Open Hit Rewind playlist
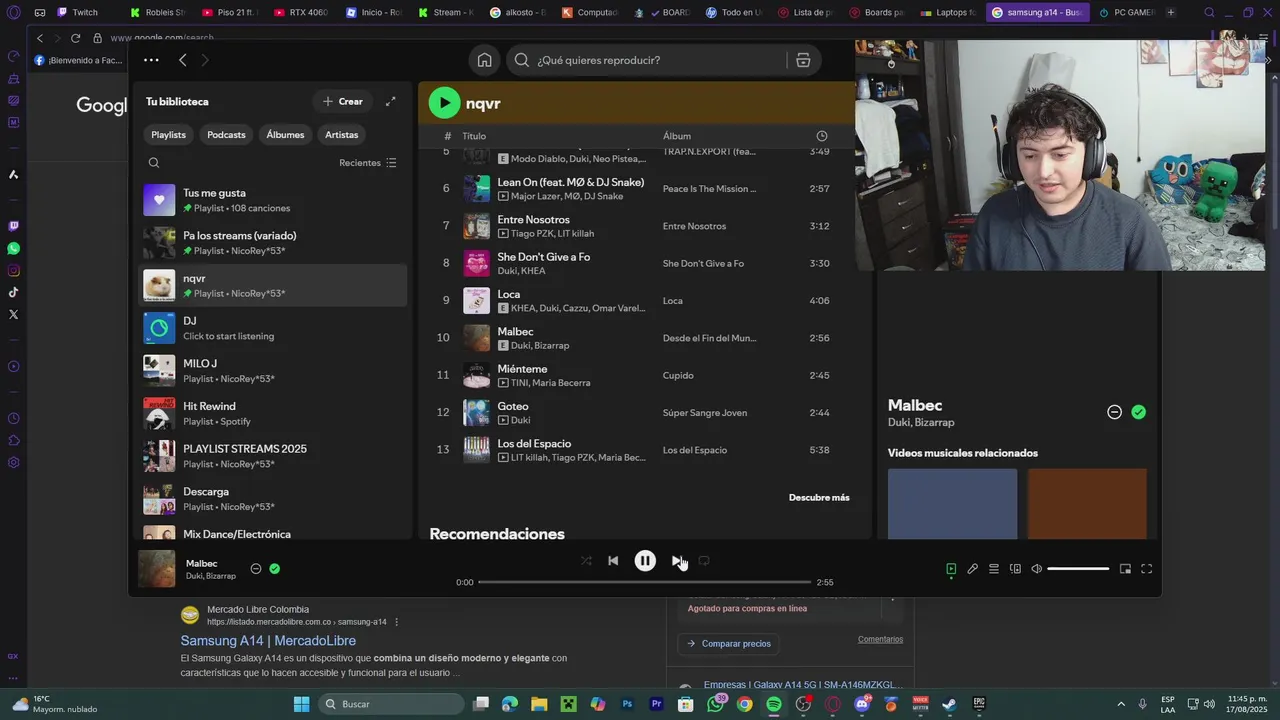This screenshot has height=720, width=1280. (272, 413)
